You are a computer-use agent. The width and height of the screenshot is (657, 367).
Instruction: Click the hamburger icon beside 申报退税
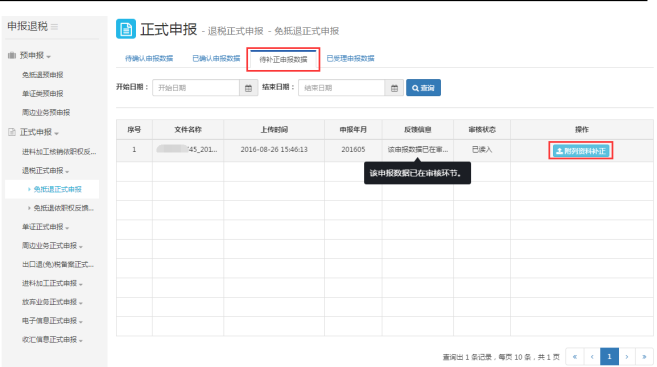pos(54,27)
